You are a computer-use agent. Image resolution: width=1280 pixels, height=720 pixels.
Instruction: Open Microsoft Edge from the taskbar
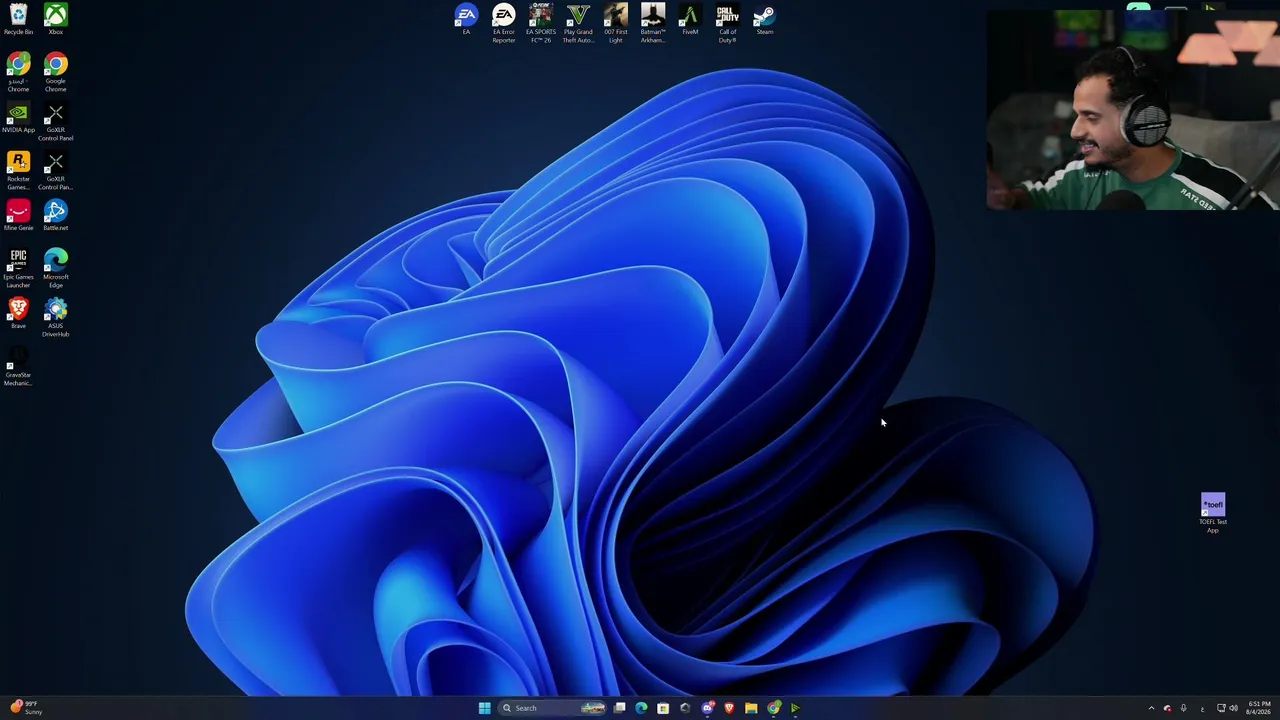tap(641, 708)
